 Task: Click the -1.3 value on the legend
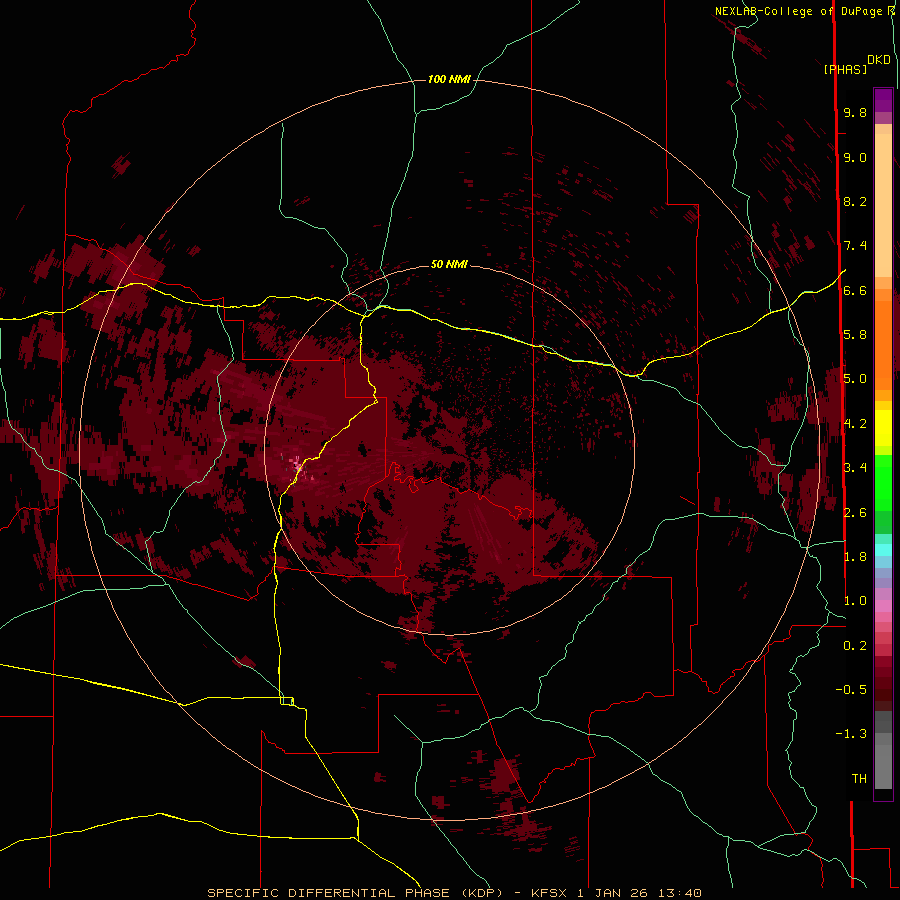coord(851,734)
